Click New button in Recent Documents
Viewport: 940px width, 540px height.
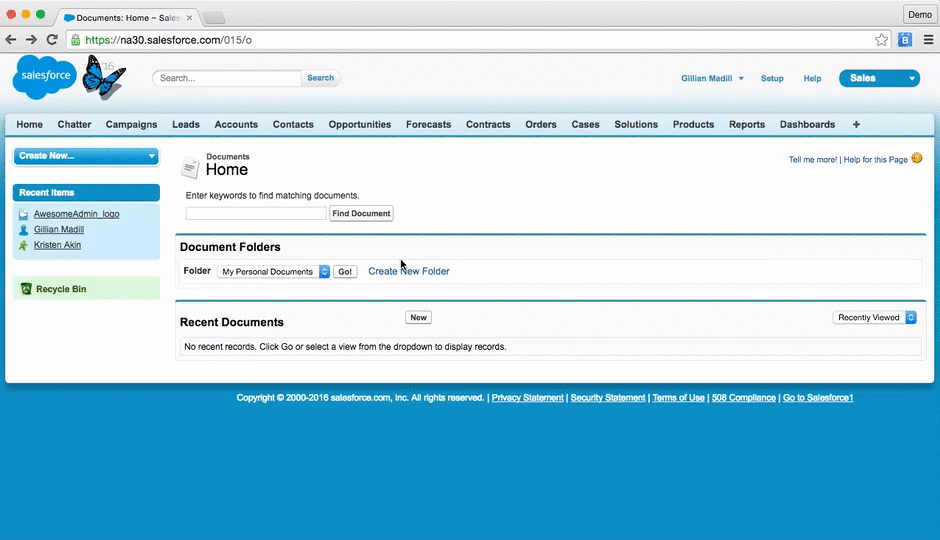pyautogui.click(x=418, y=318)
